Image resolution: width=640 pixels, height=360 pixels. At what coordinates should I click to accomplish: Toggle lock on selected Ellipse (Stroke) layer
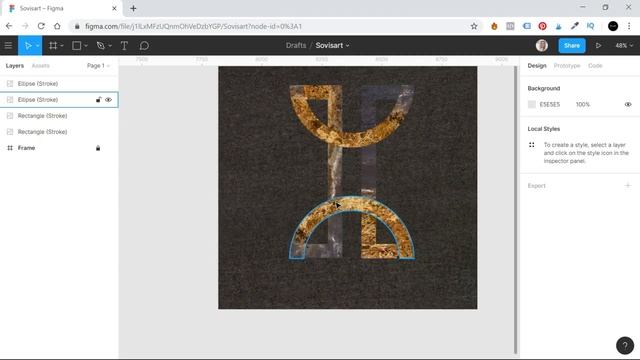pyautogui.click(x=98, y=100)
